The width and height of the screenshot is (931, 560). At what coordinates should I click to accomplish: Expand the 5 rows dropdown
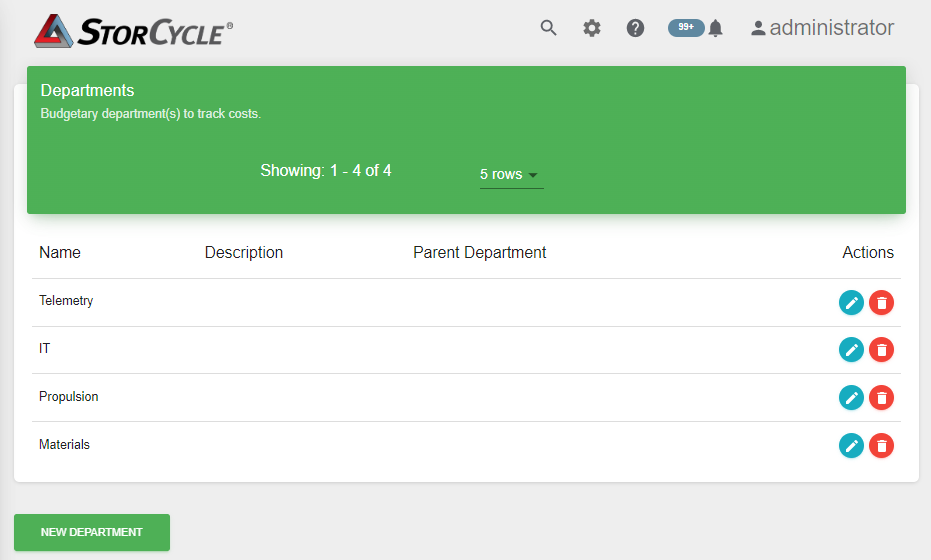pos(511,175)
